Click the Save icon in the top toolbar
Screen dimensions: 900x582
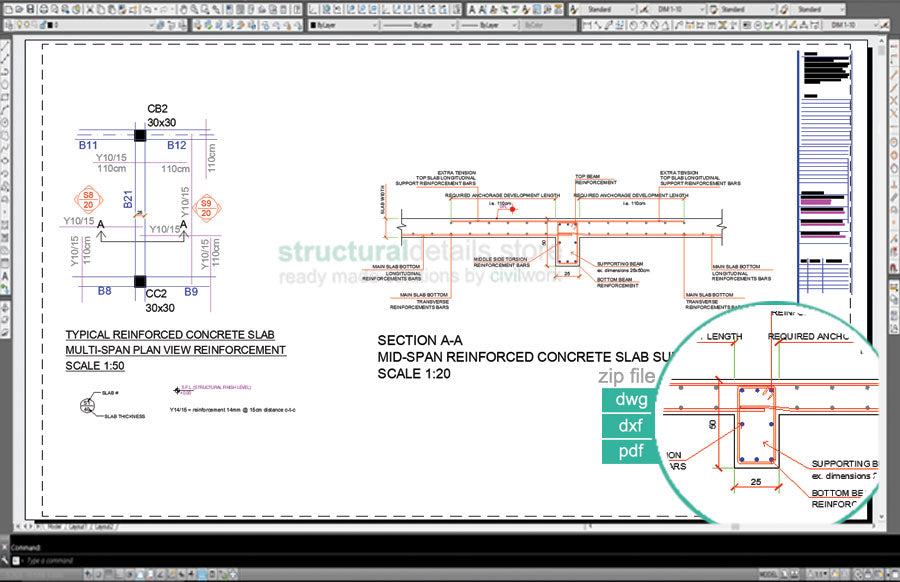(30, 9)
